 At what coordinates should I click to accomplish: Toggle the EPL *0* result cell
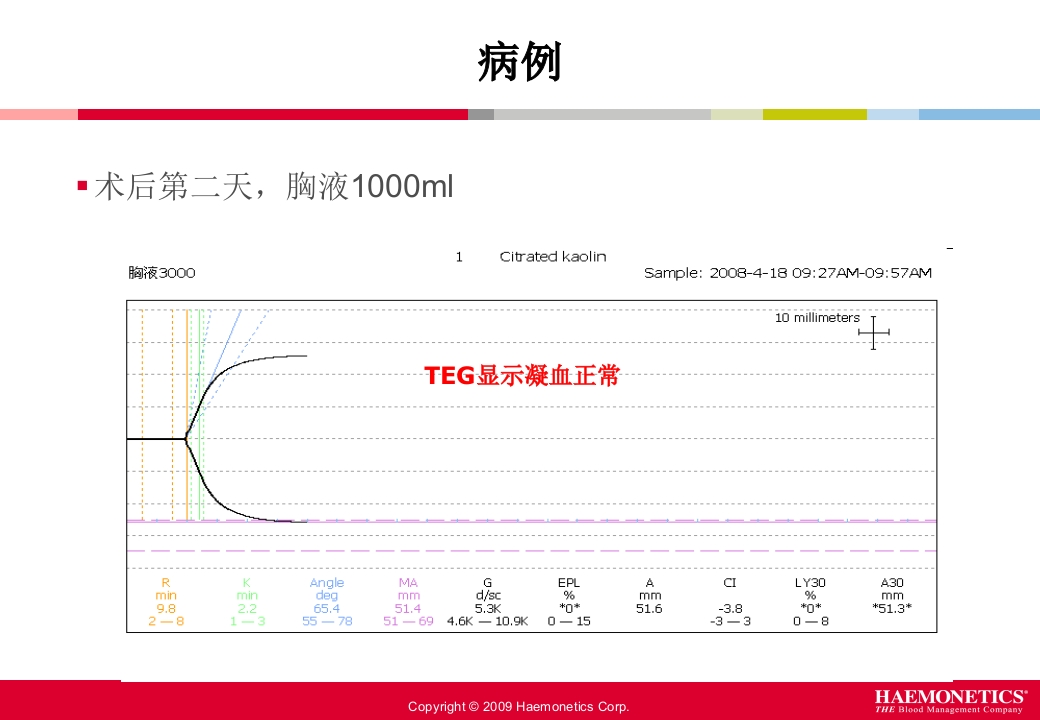[x=567, y=606]
